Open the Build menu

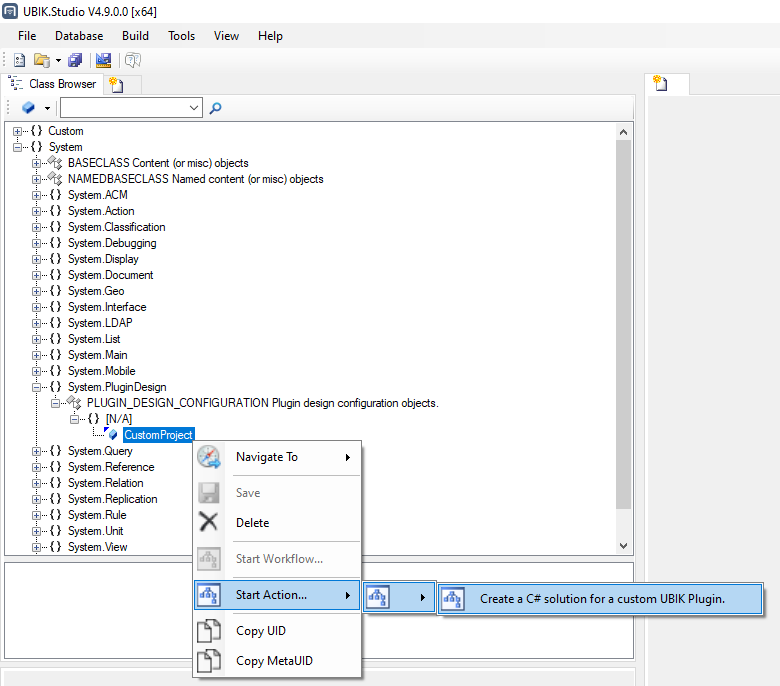point(135,36)
